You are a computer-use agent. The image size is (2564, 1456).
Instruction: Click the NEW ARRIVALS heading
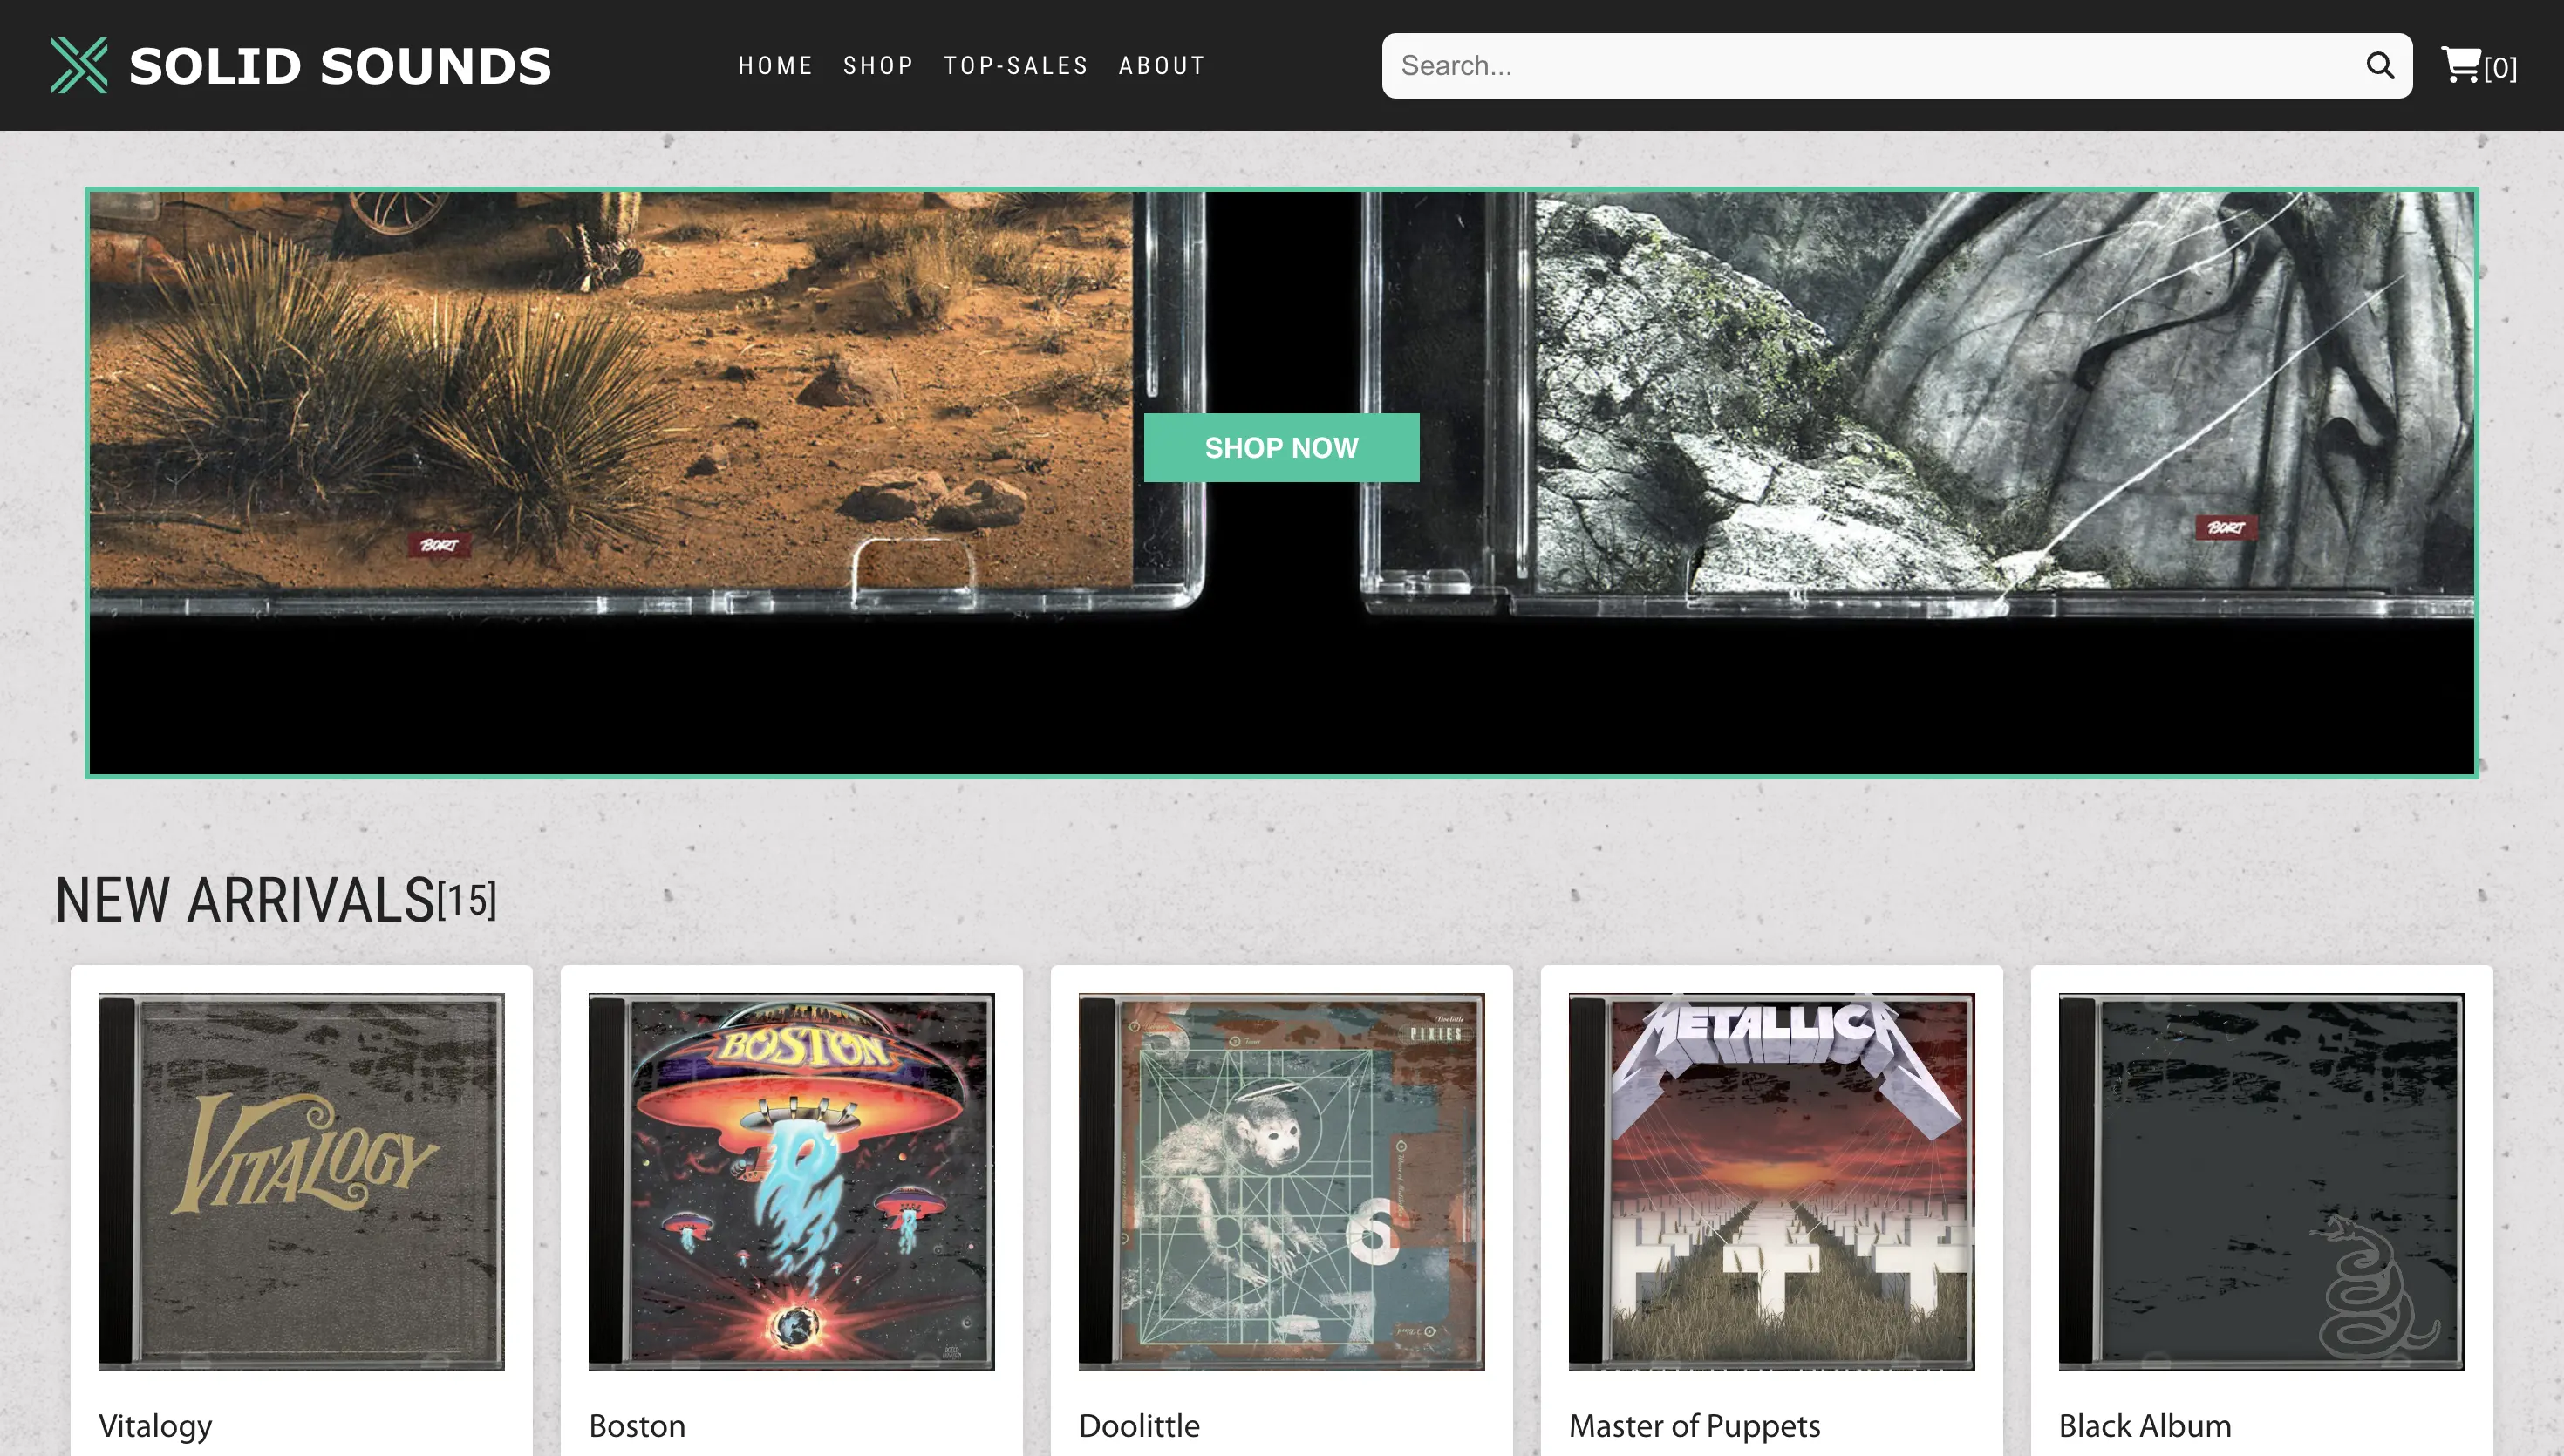[x=246, y=899]
